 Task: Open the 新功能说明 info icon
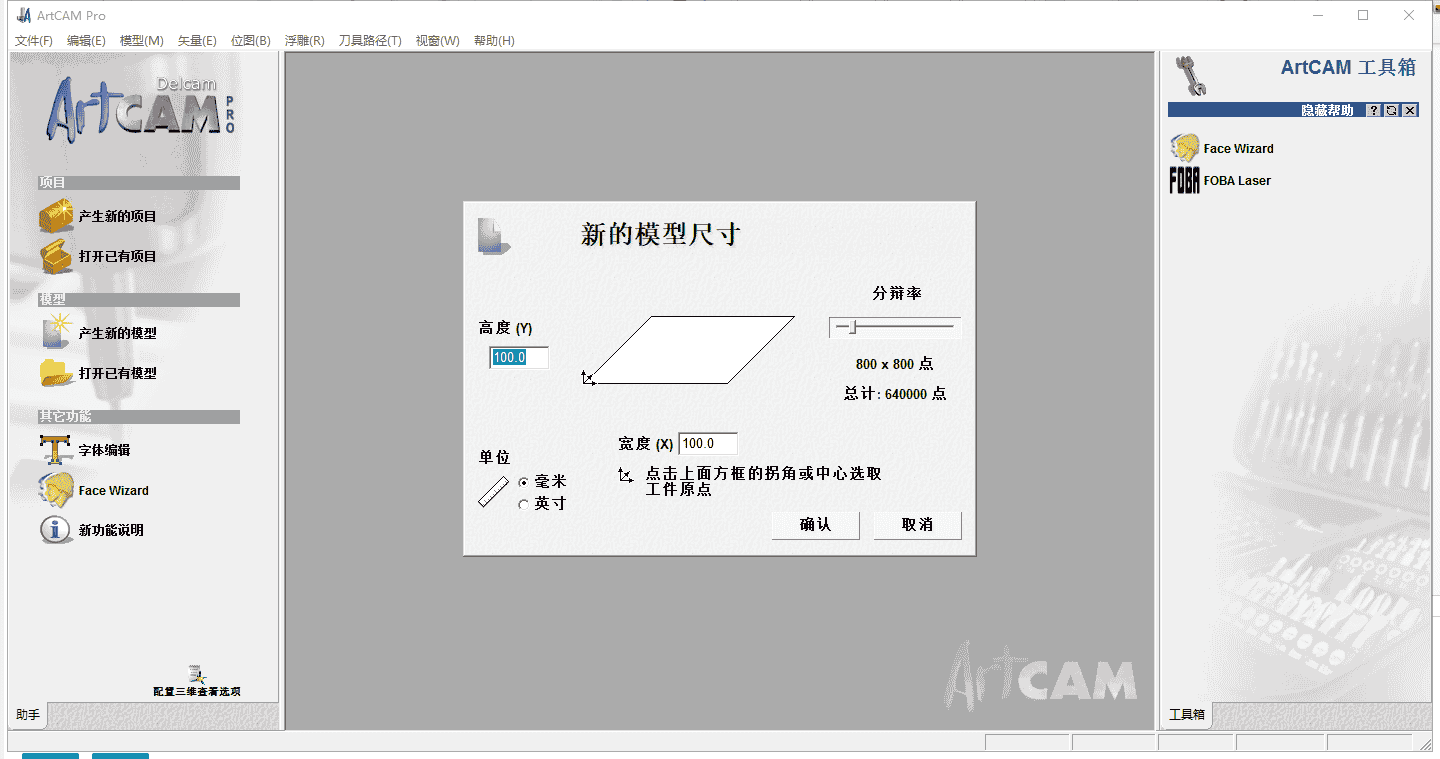click(x=55, y=529)
